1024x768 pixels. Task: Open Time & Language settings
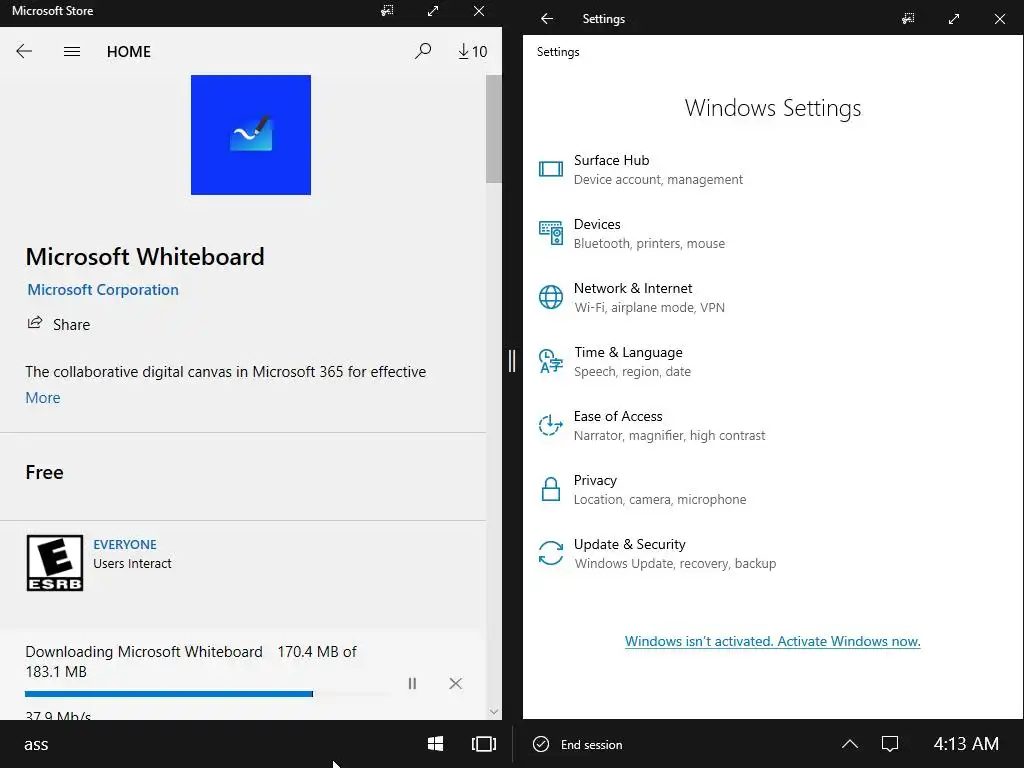615,361
